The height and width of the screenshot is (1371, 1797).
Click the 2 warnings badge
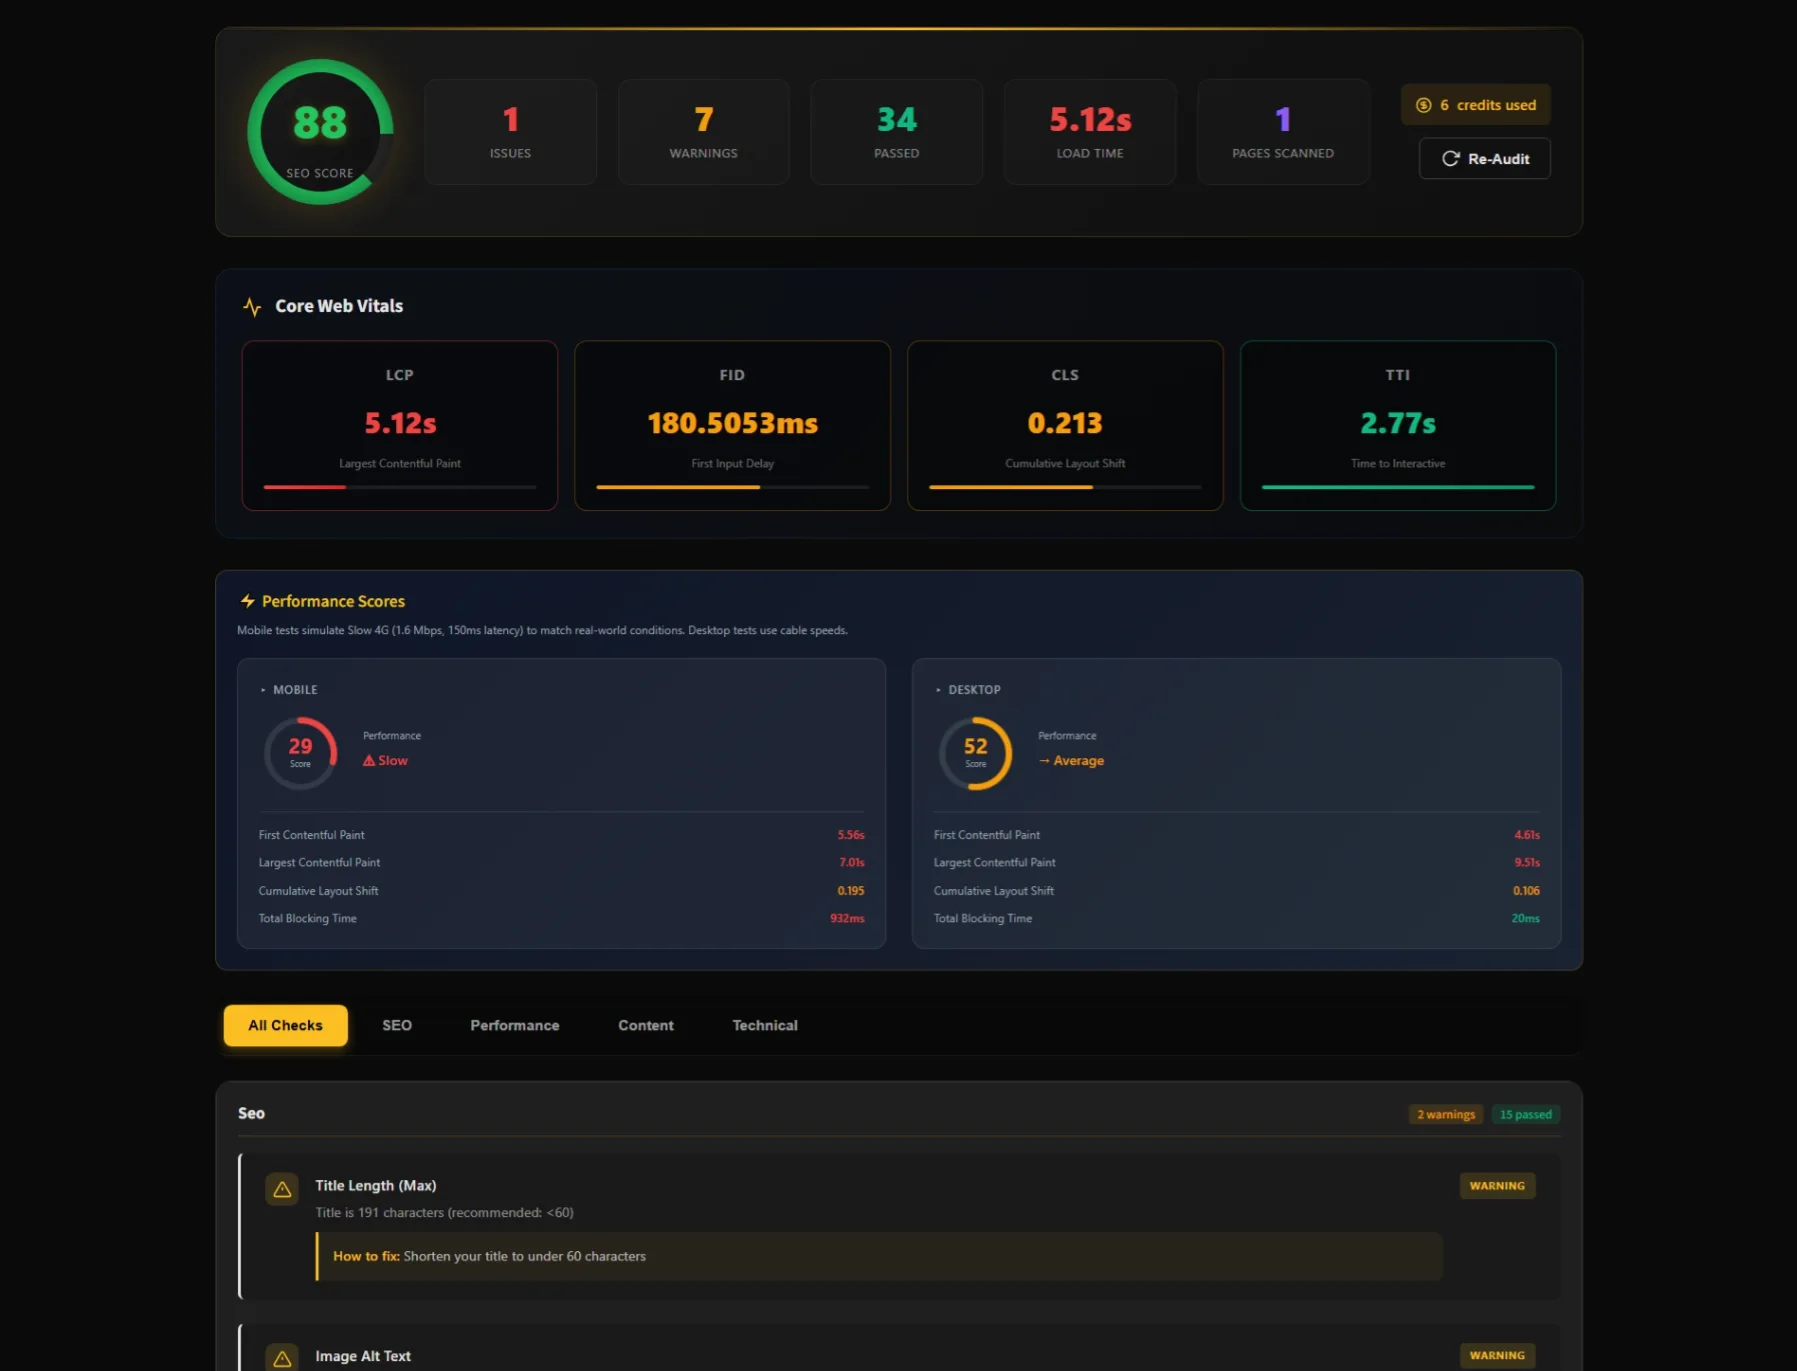(x=1445, y=1114)
